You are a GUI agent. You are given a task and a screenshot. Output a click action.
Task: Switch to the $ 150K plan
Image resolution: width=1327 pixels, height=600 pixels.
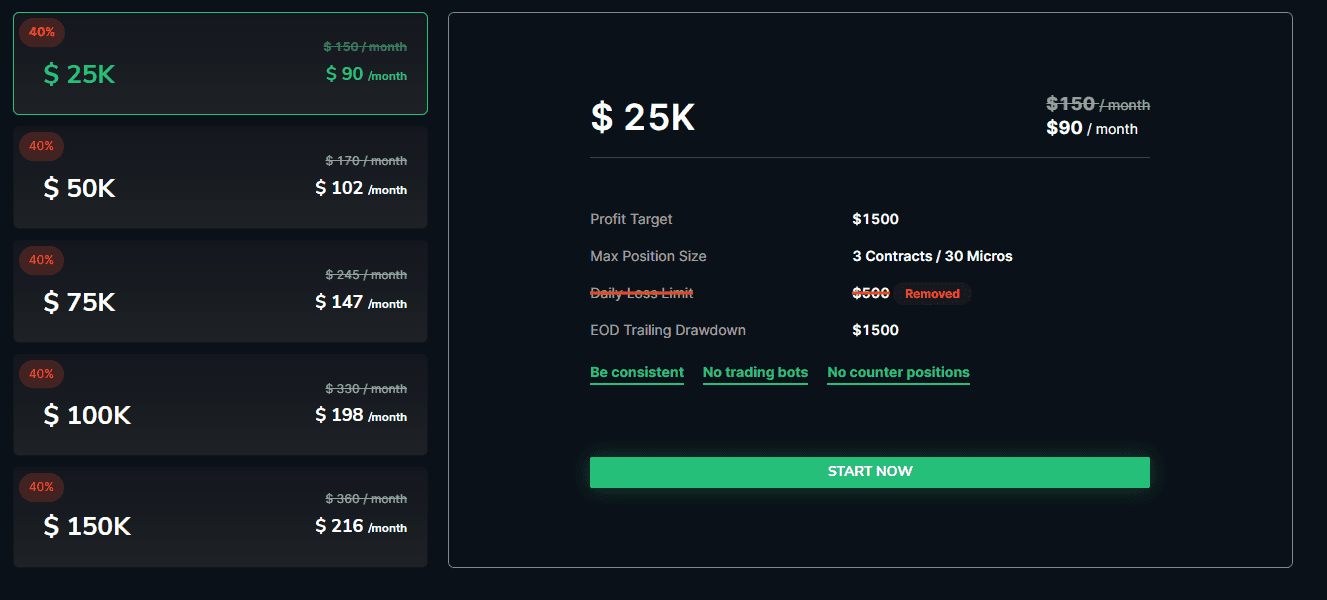pos(220,517)
